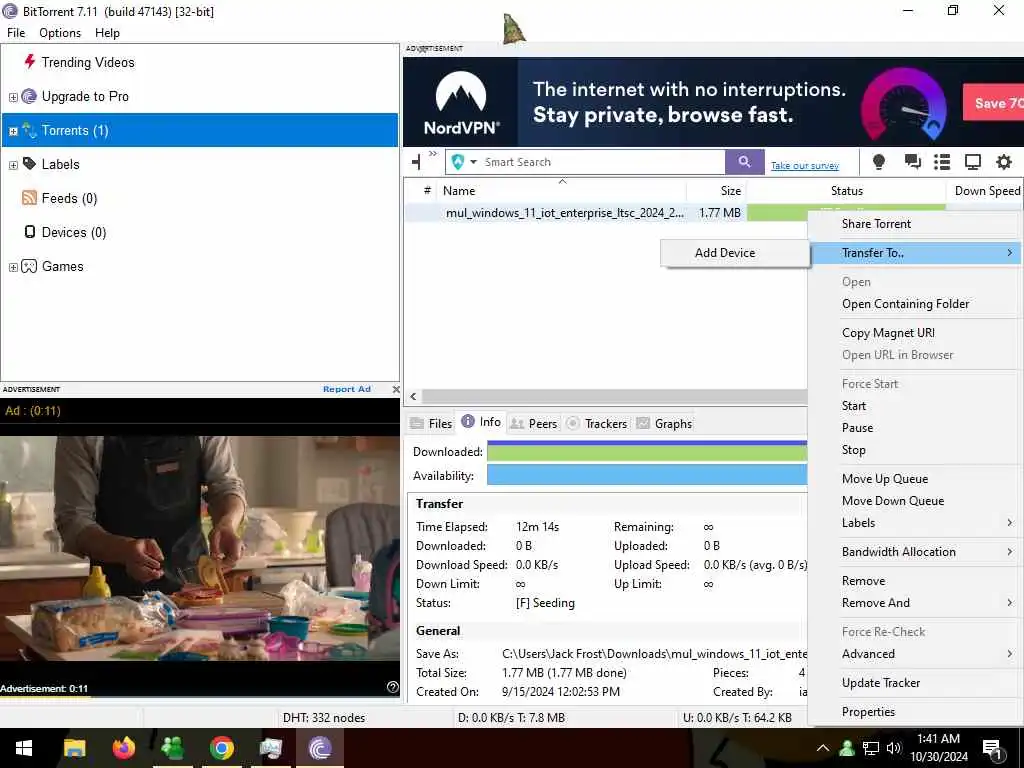Open the Advanced submenu
The image size is (1024, 768).
point(915,654)
